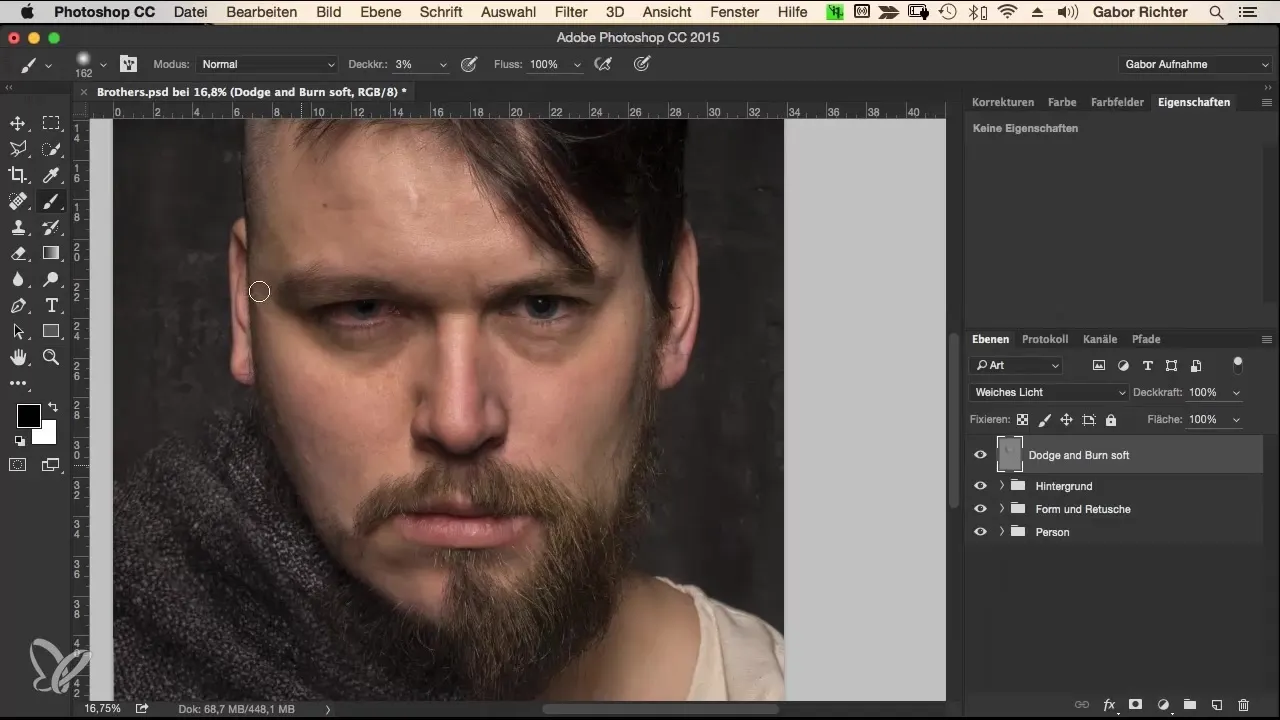The height and width of the screenshot is (720, 1280).
Task: Open the extra tools ellipsis menu
Action: point(18,383)
